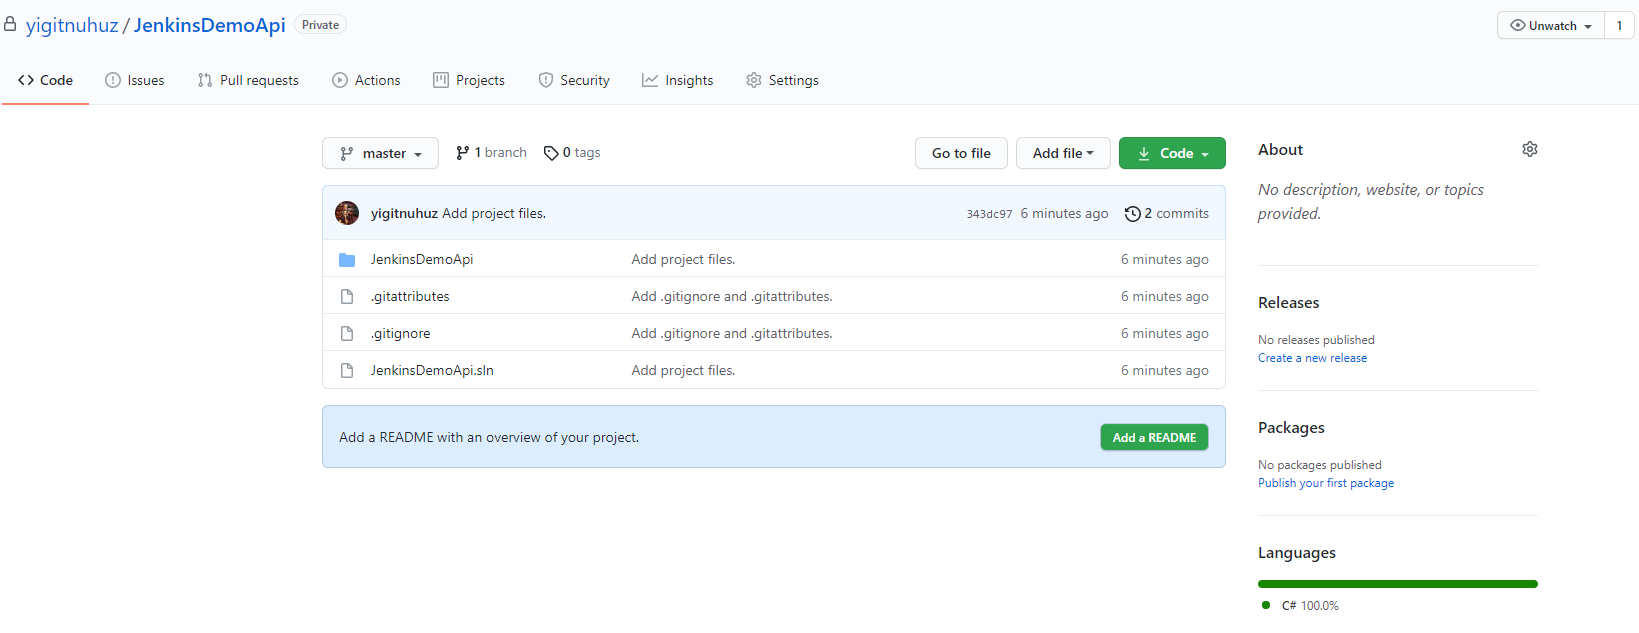
Task: Click the .gitattributes file icon
Action: click(347, 297)
